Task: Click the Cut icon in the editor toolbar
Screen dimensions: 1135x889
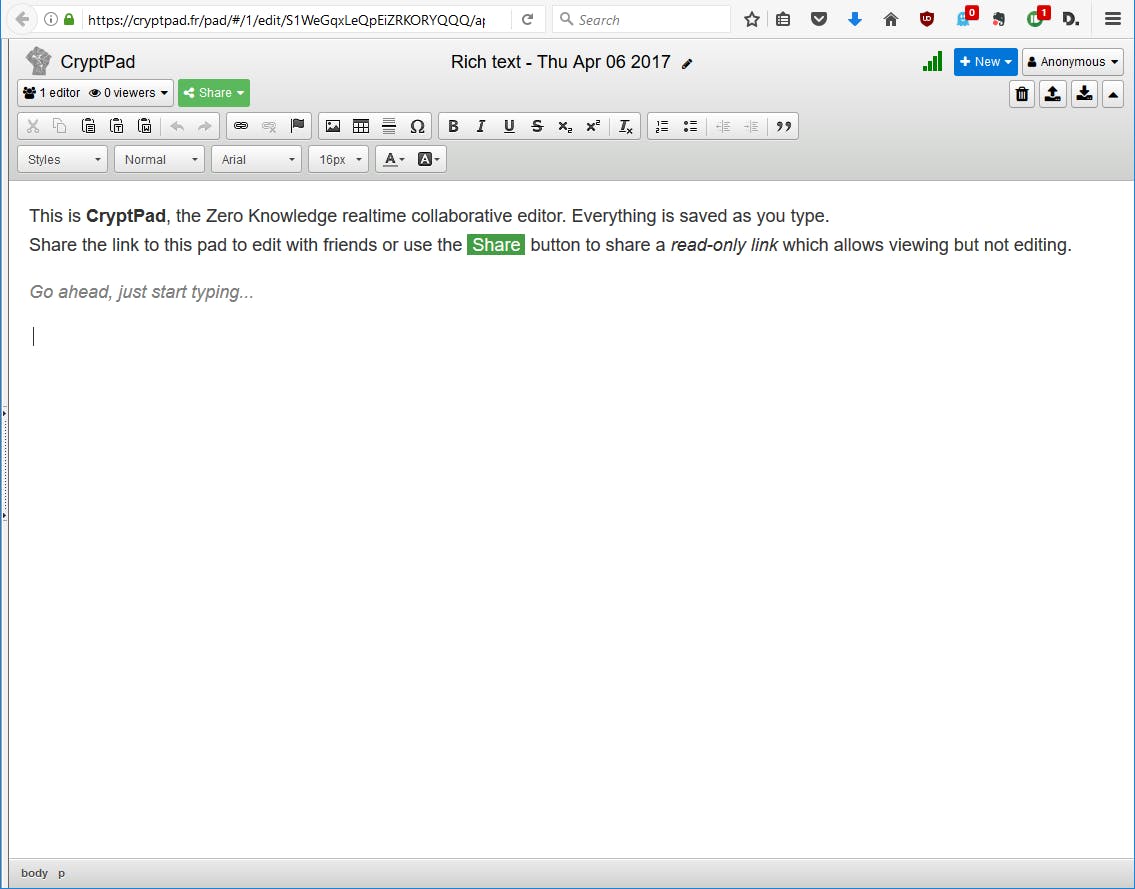Action: click(33, 126)
